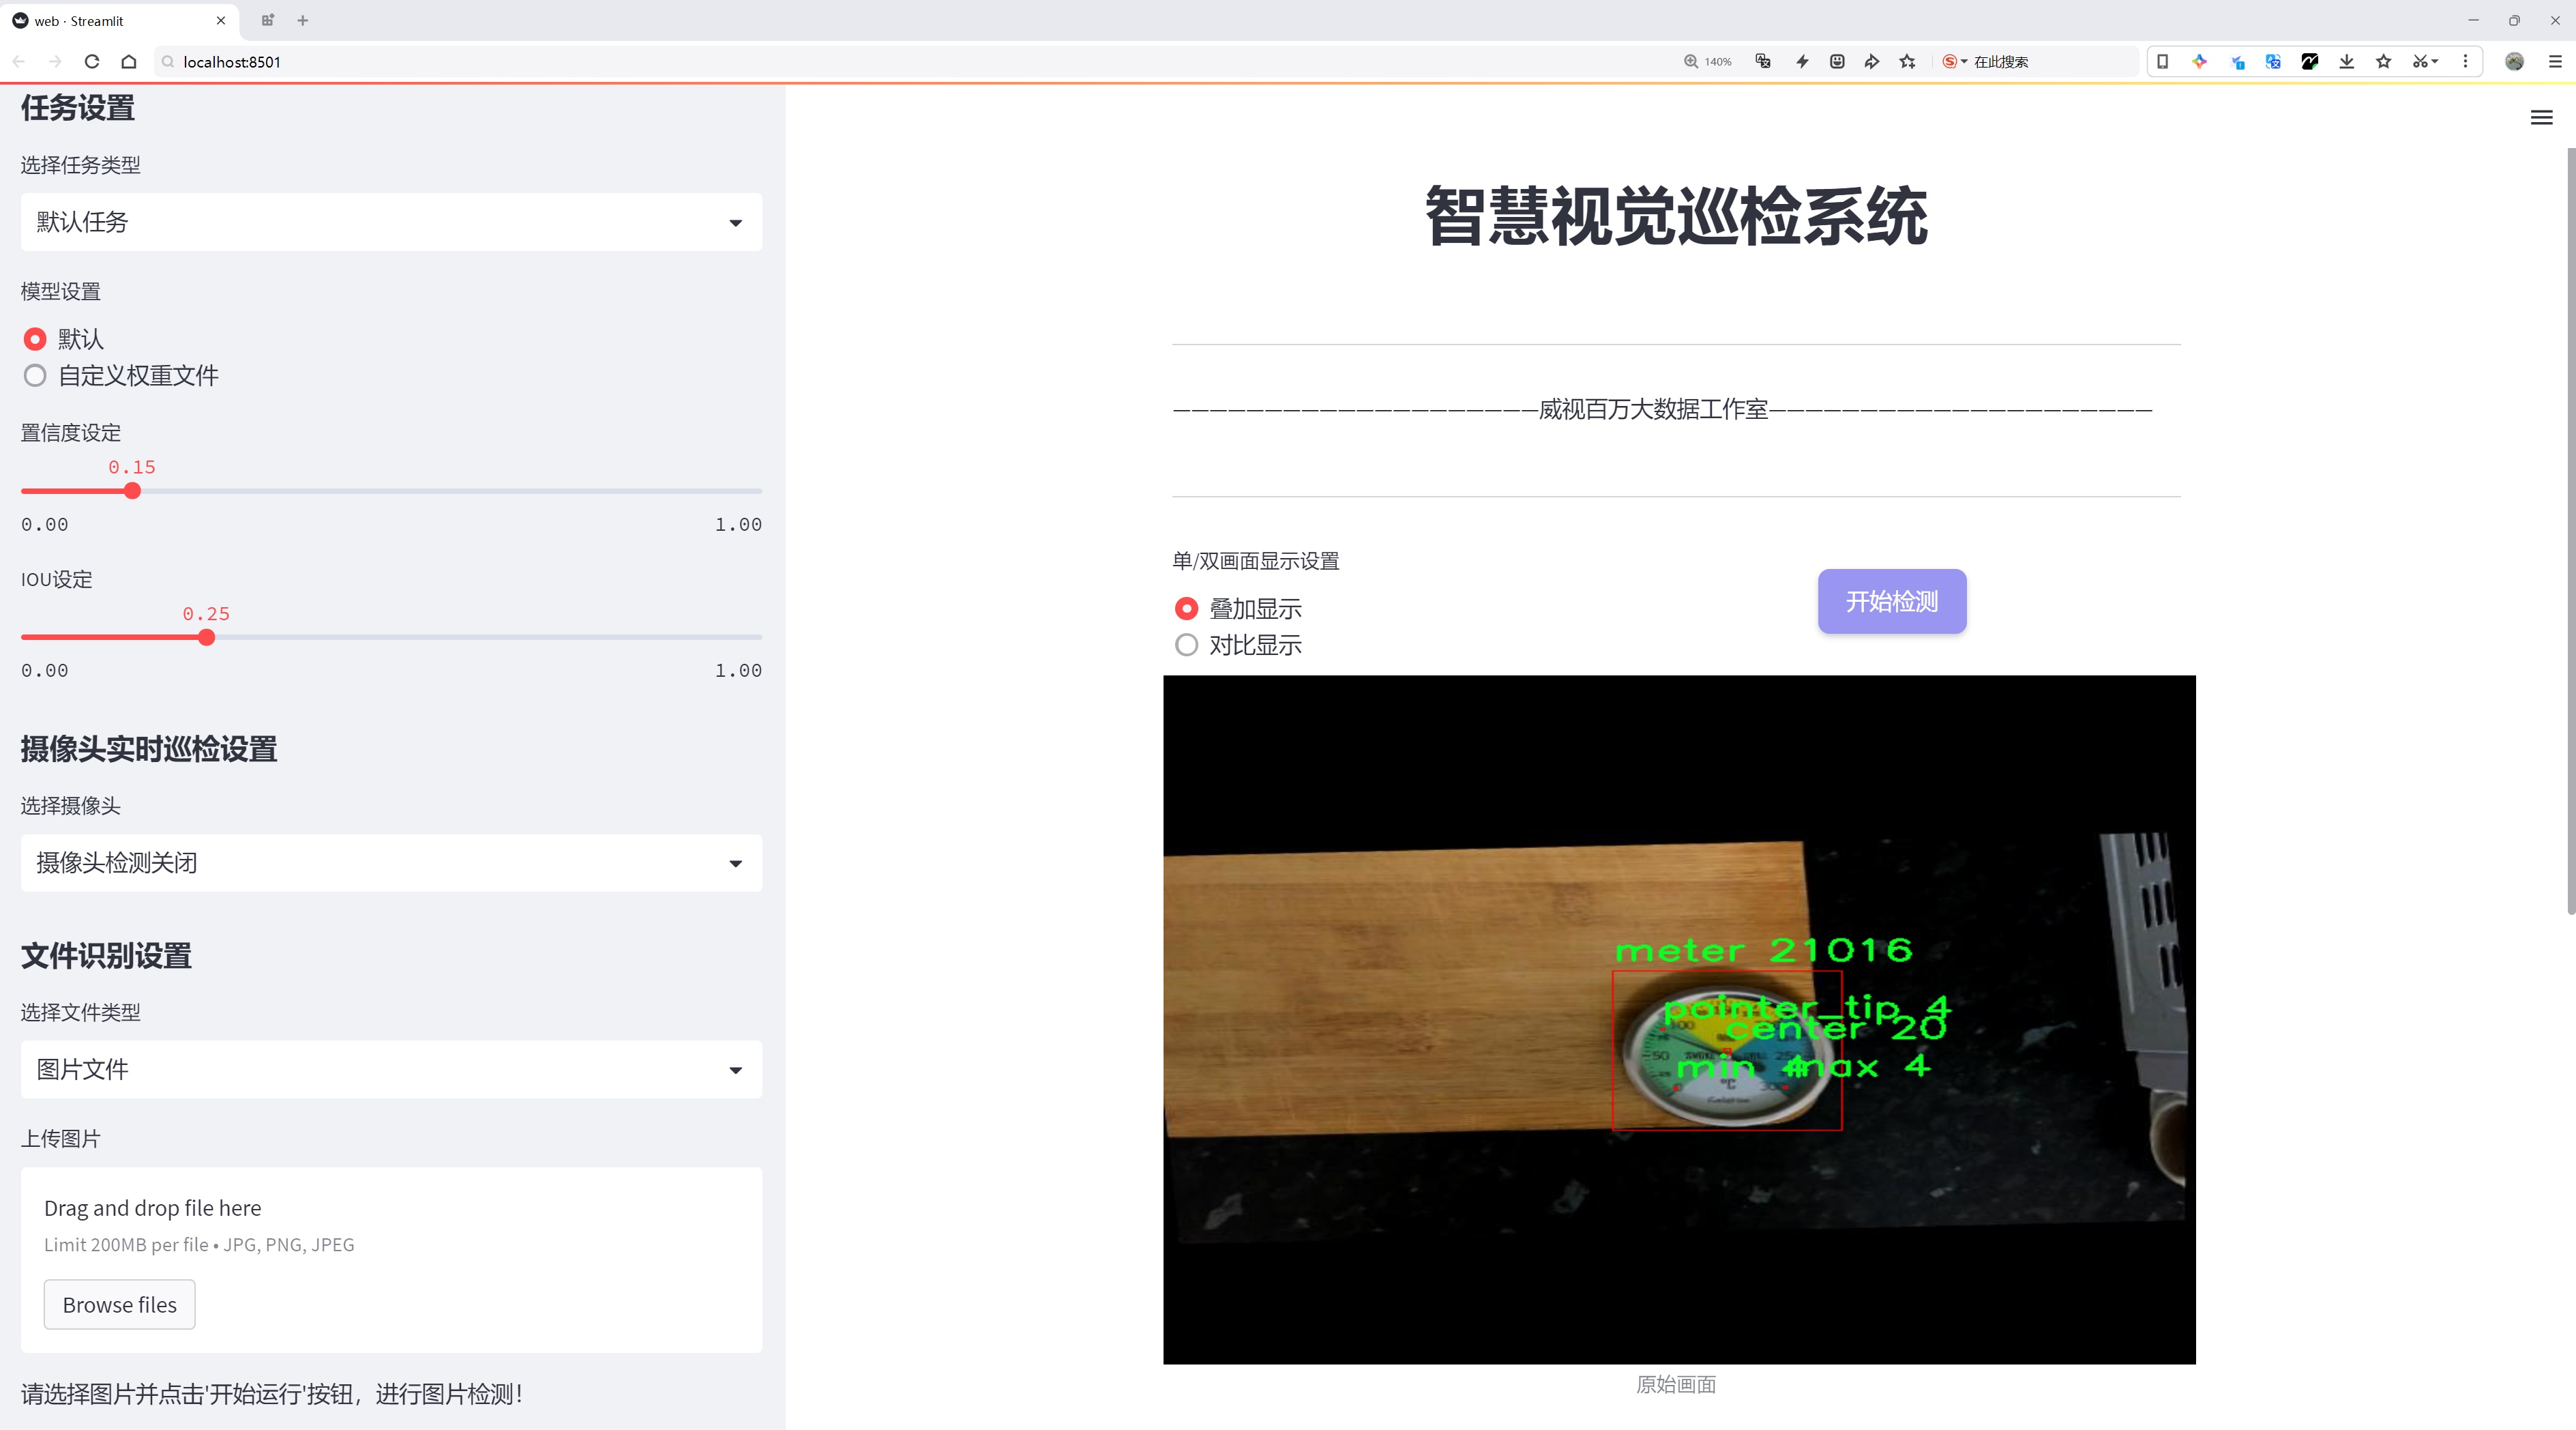Go to browser home page

pyautogui.click(x=129, y=62)
